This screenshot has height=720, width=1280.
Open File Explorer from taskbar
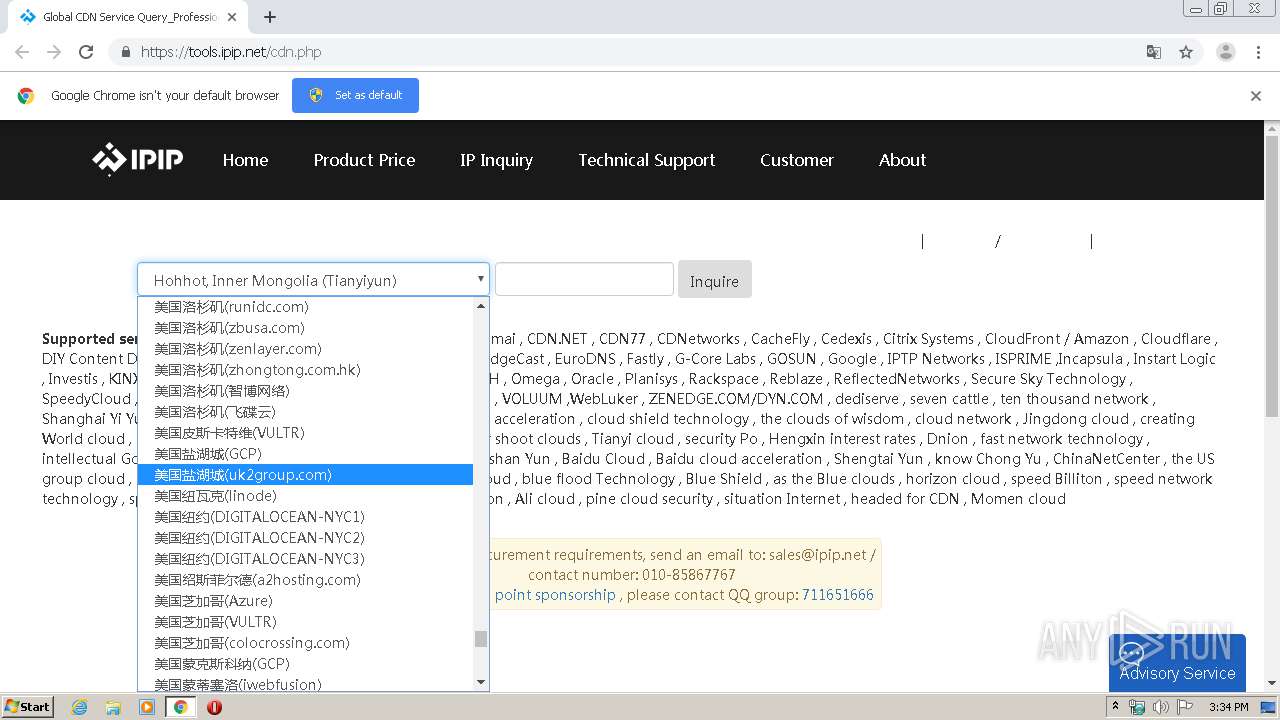pyautogui.click(x=113, y=707)
